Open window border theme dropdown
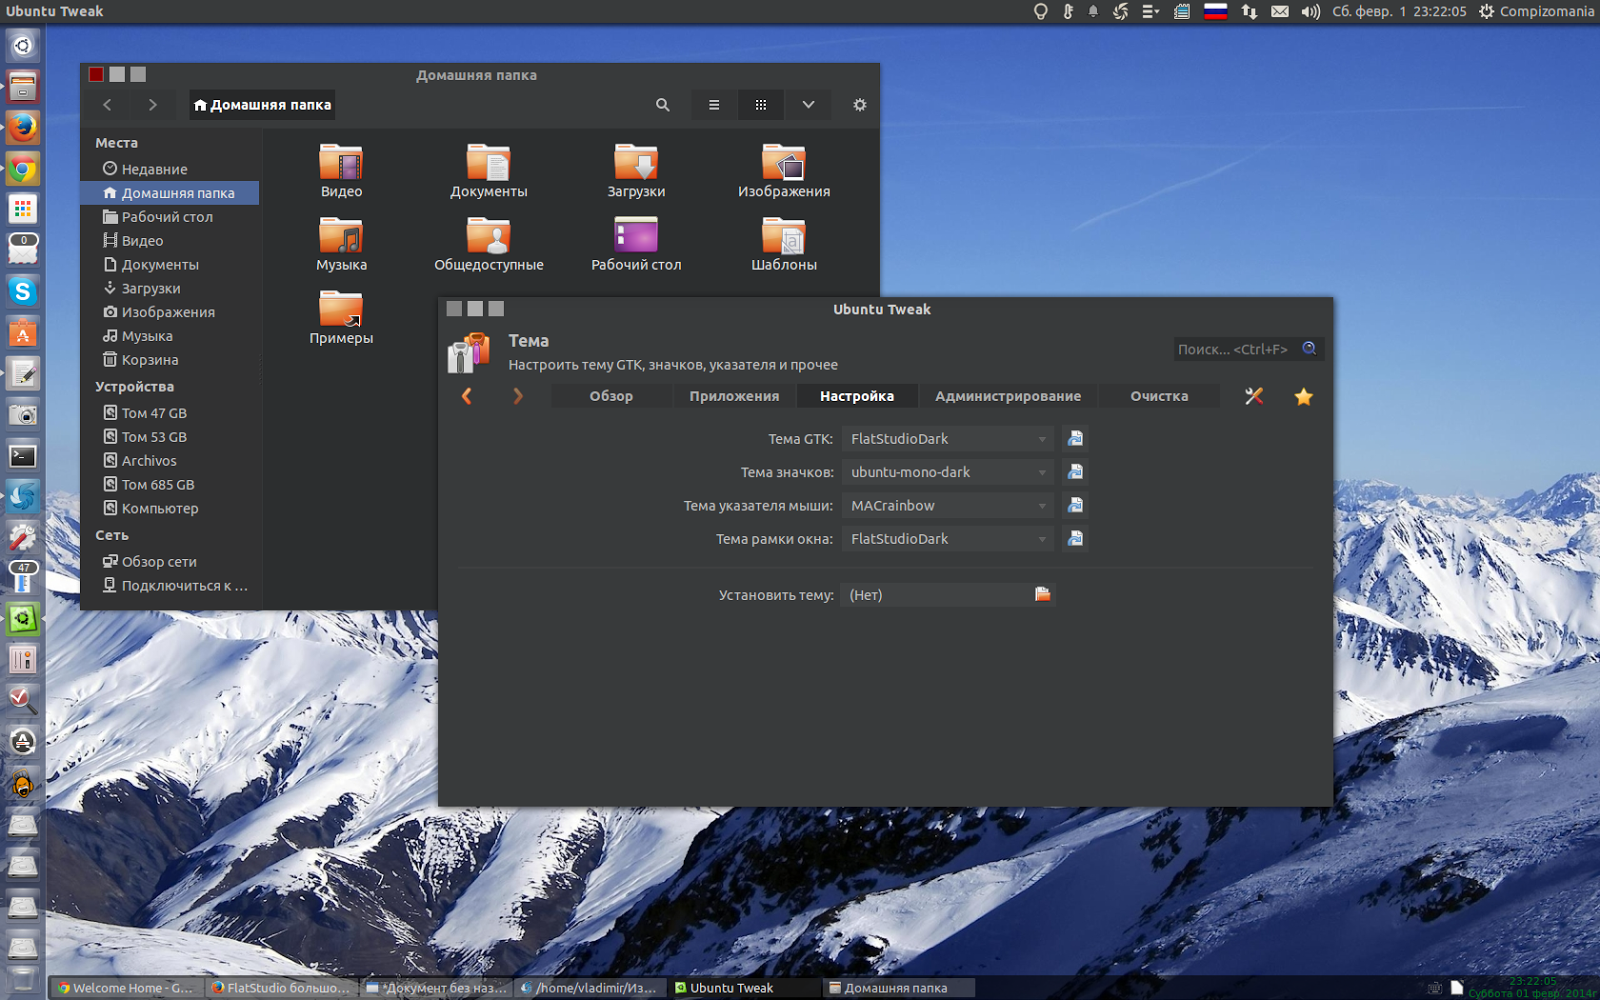This screenshot has height=1000, width=1600. [x=947, y=539]
